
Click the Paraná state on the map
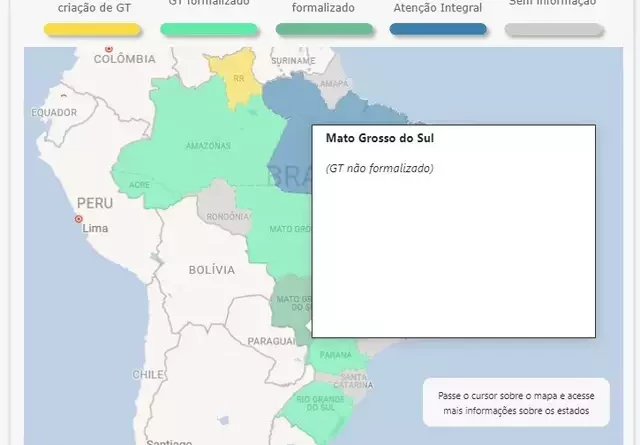335,355
